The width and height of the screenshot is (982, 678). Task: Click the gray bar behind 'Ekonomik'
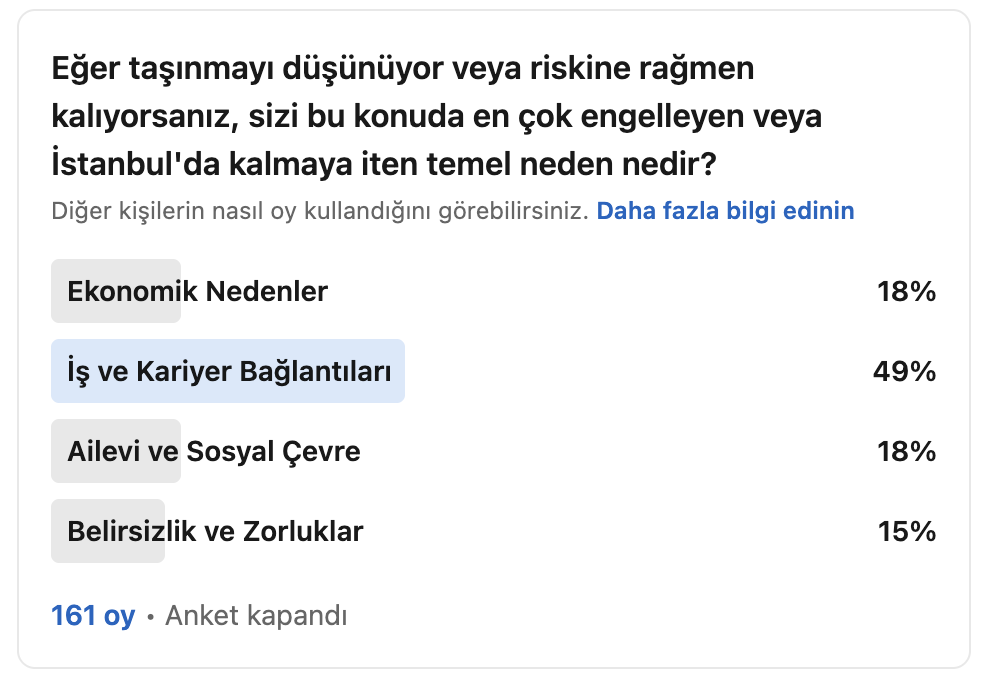tap(116, 291)
